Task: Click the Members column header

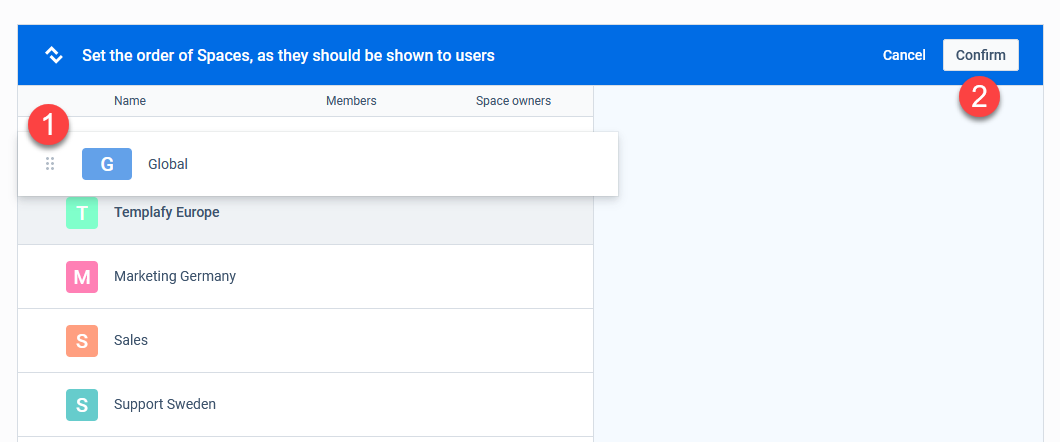Action: coord(351,101)
